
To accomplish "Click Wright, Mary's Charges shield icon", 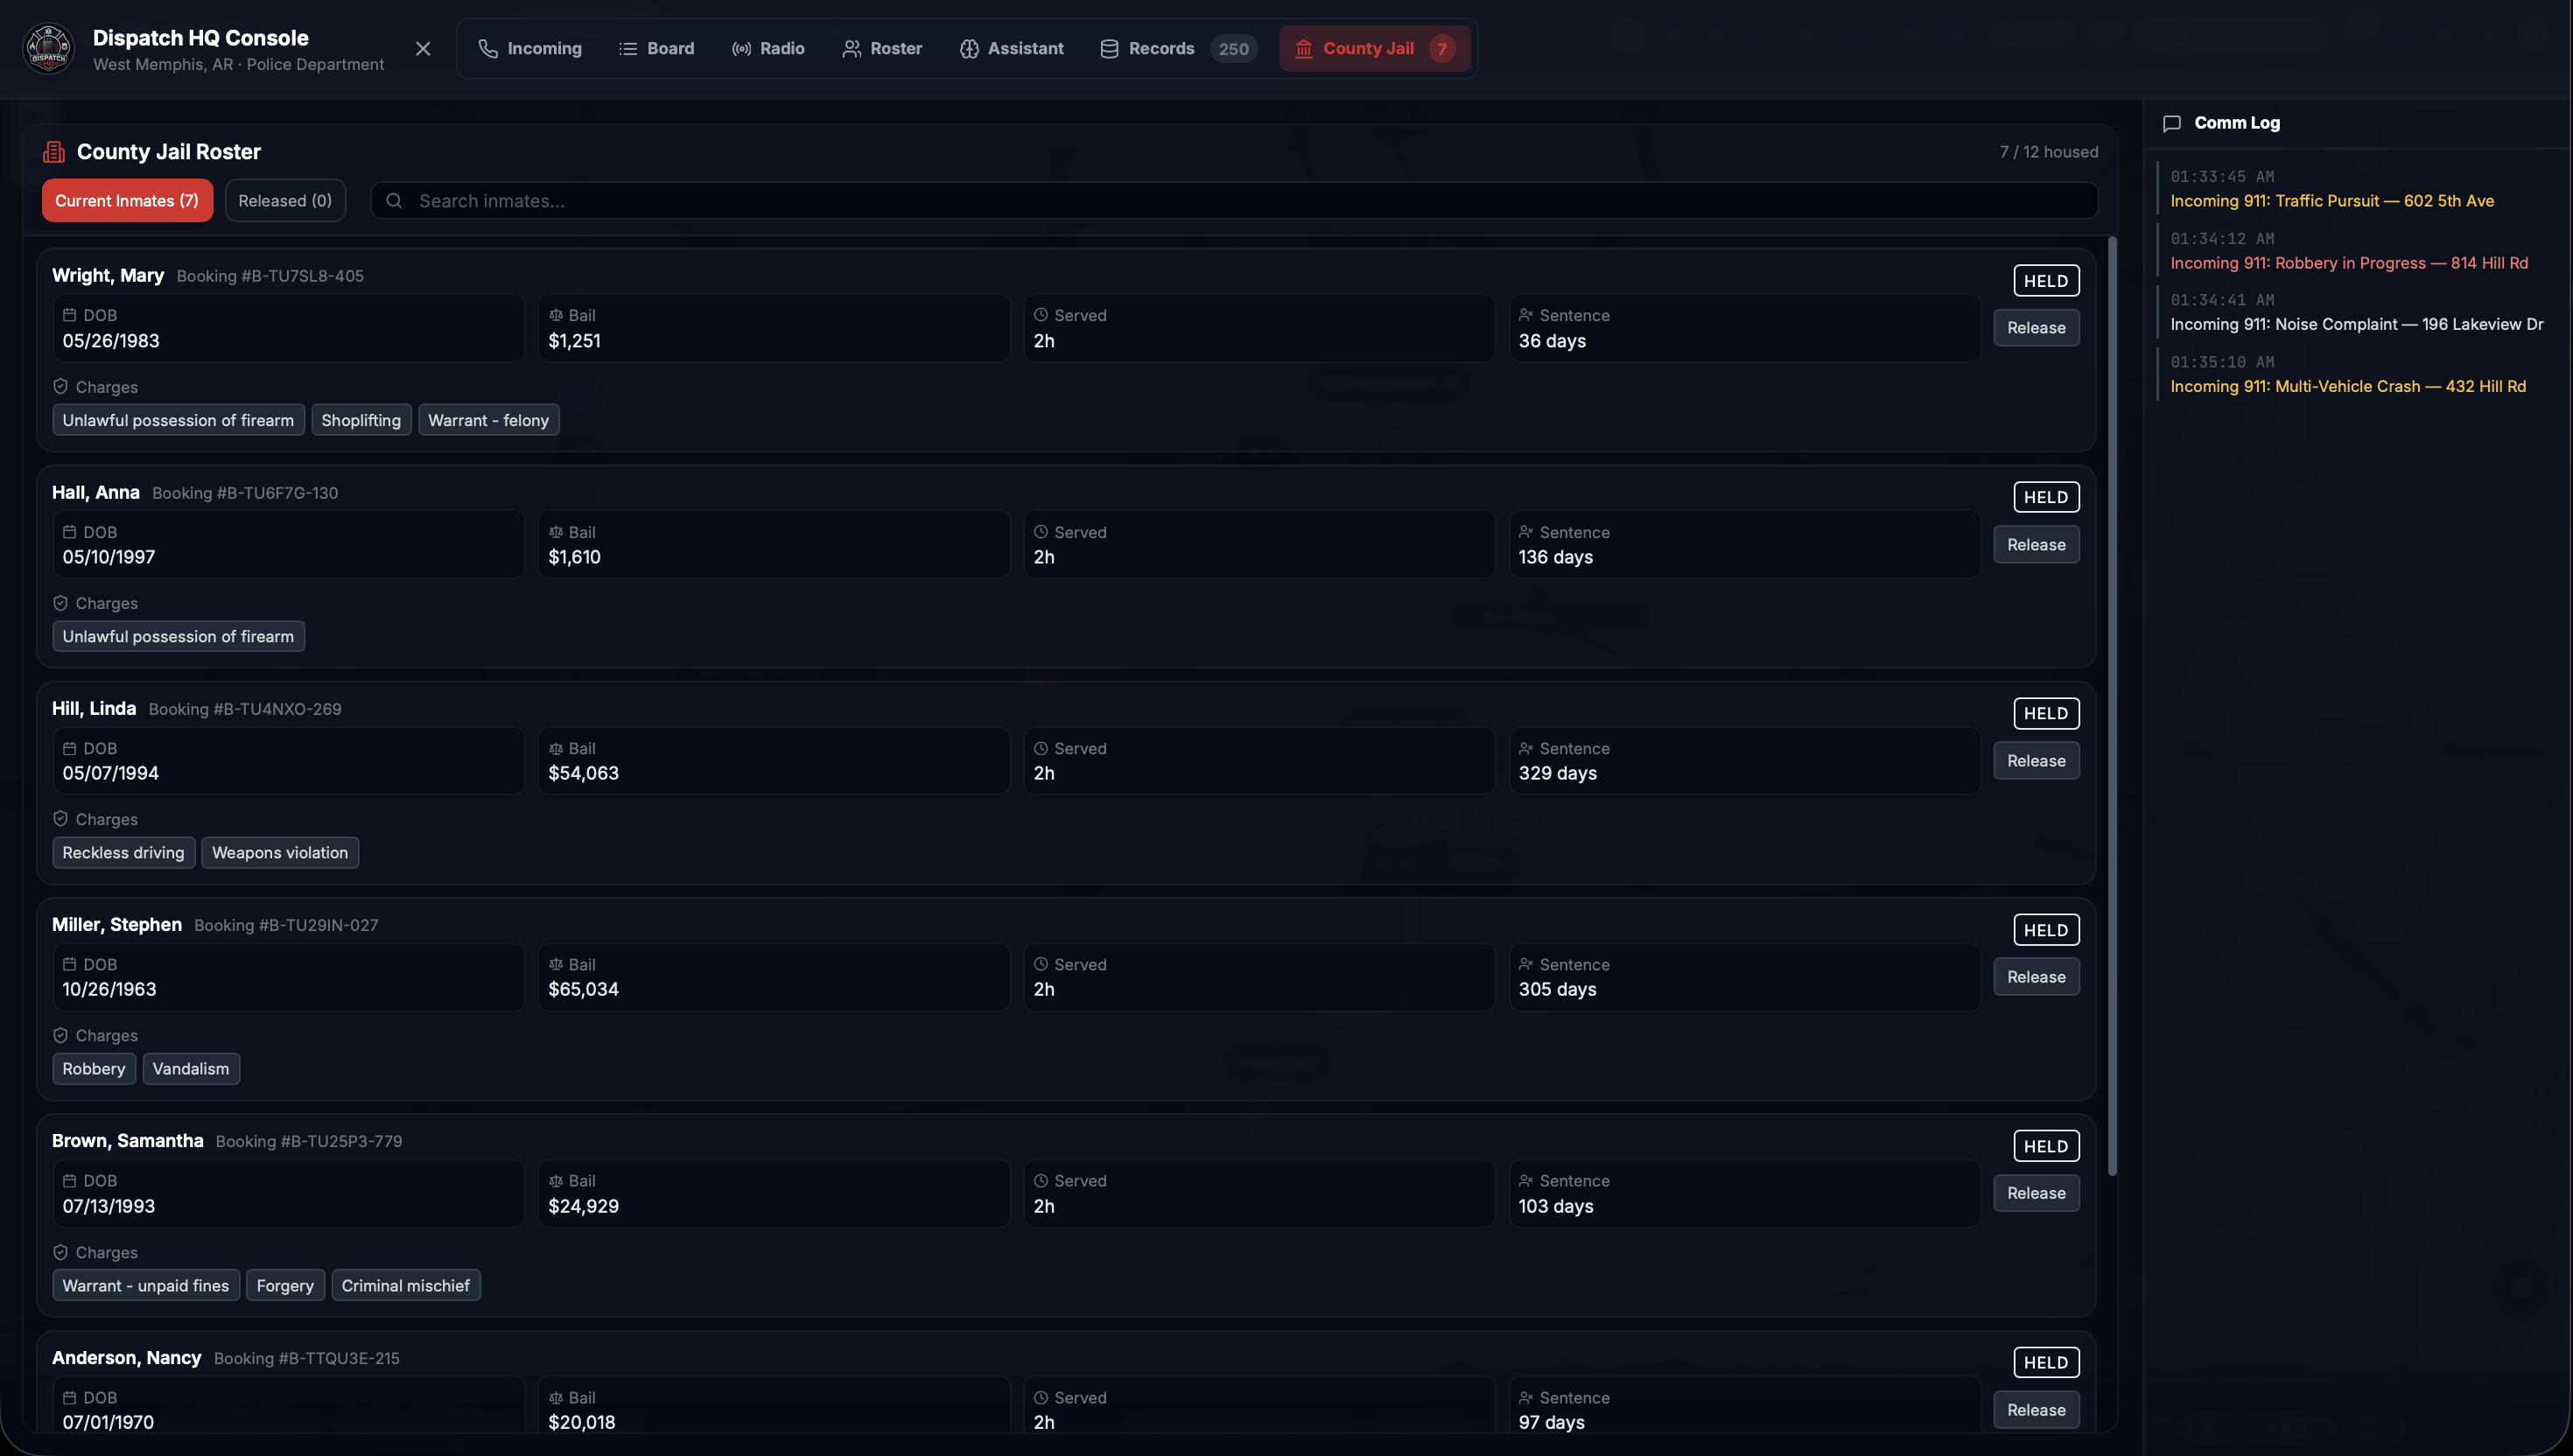I will tap(60, 386).
